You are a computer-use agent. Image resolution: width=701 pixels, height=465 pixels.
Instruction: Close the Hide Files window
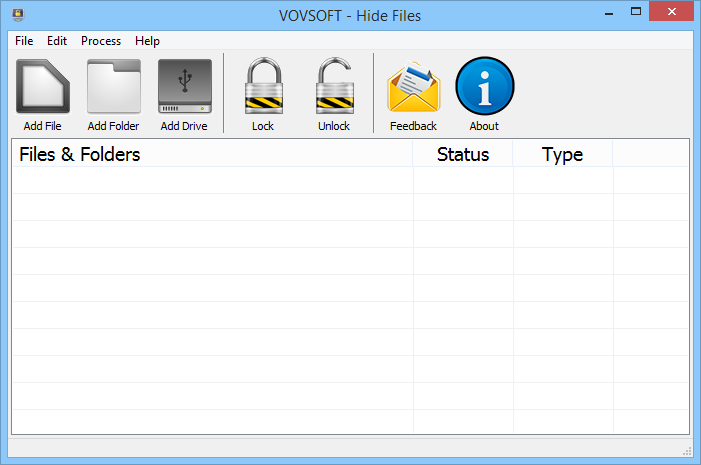tap(671, 12)
